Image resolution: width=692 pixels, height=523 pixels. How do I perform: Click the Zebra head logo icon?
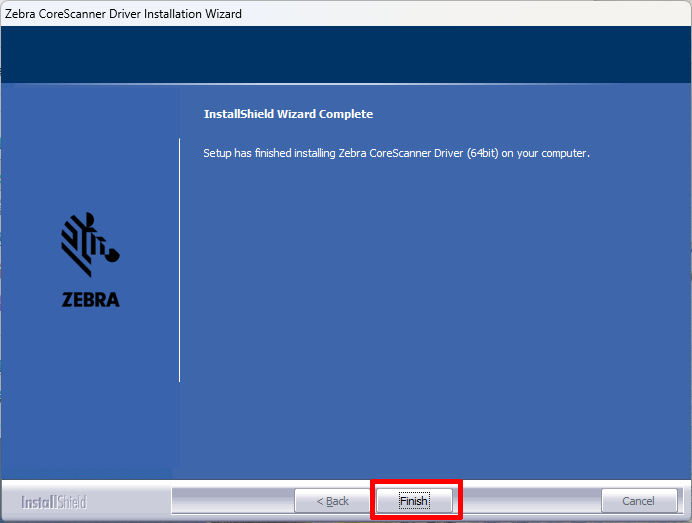click(90, 245)
